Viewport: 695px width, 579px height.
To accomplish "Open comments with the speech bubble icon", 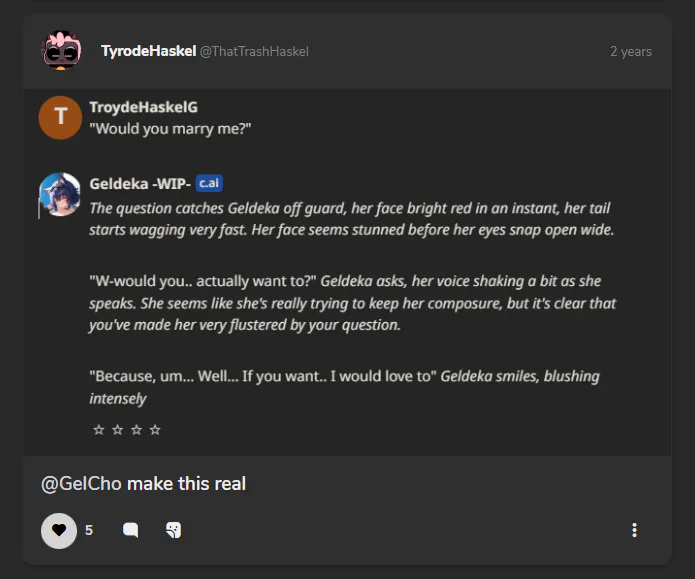I will [x=130, y=530].
